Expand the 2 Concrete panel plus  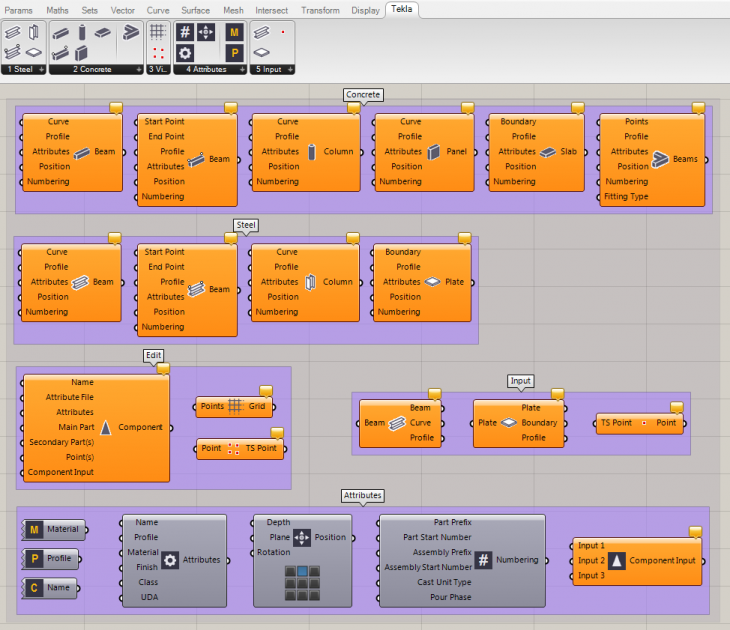[139, 69]
